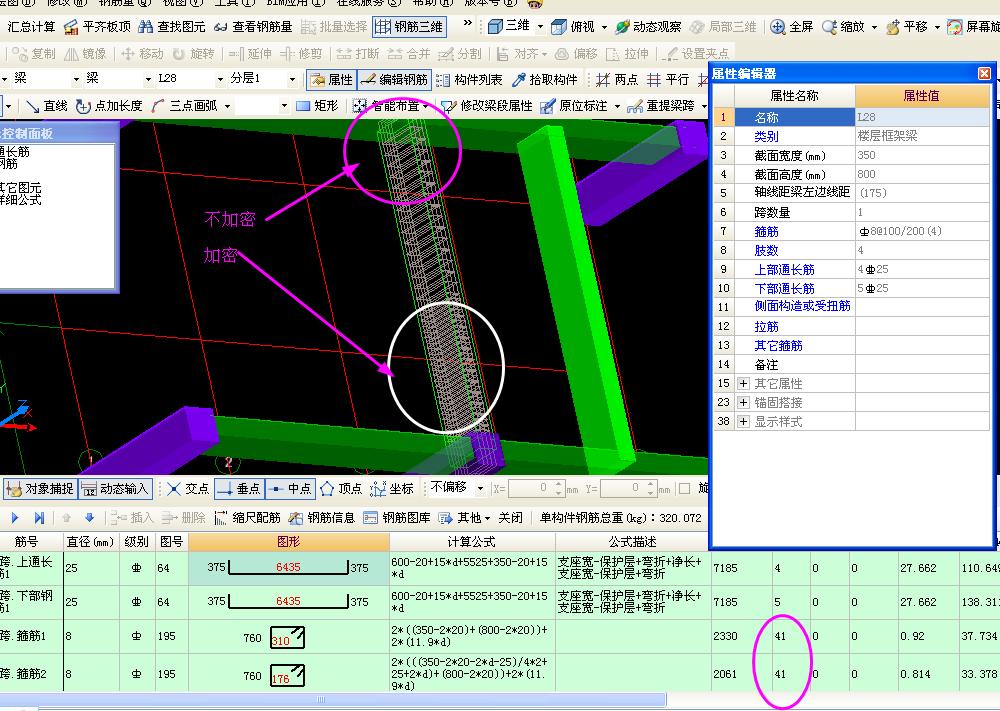This screenshot has height=711, width=1000.
Task: Click 原位标注 in-place annotation tool
Action: click(573, 106)
